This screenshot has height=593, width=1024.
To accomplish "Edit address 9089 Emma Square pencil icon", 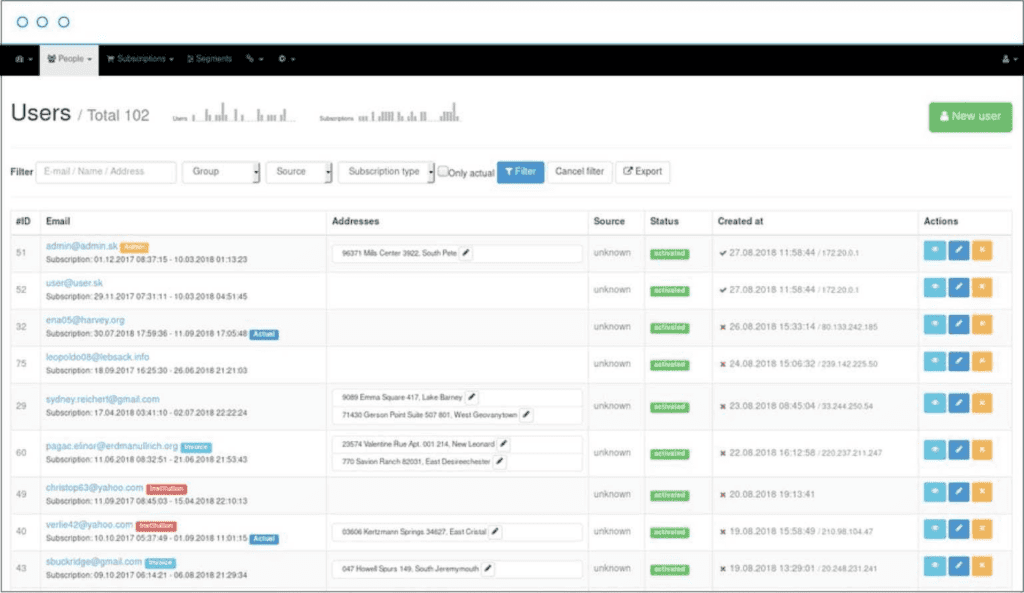I will tap(472, 397).
